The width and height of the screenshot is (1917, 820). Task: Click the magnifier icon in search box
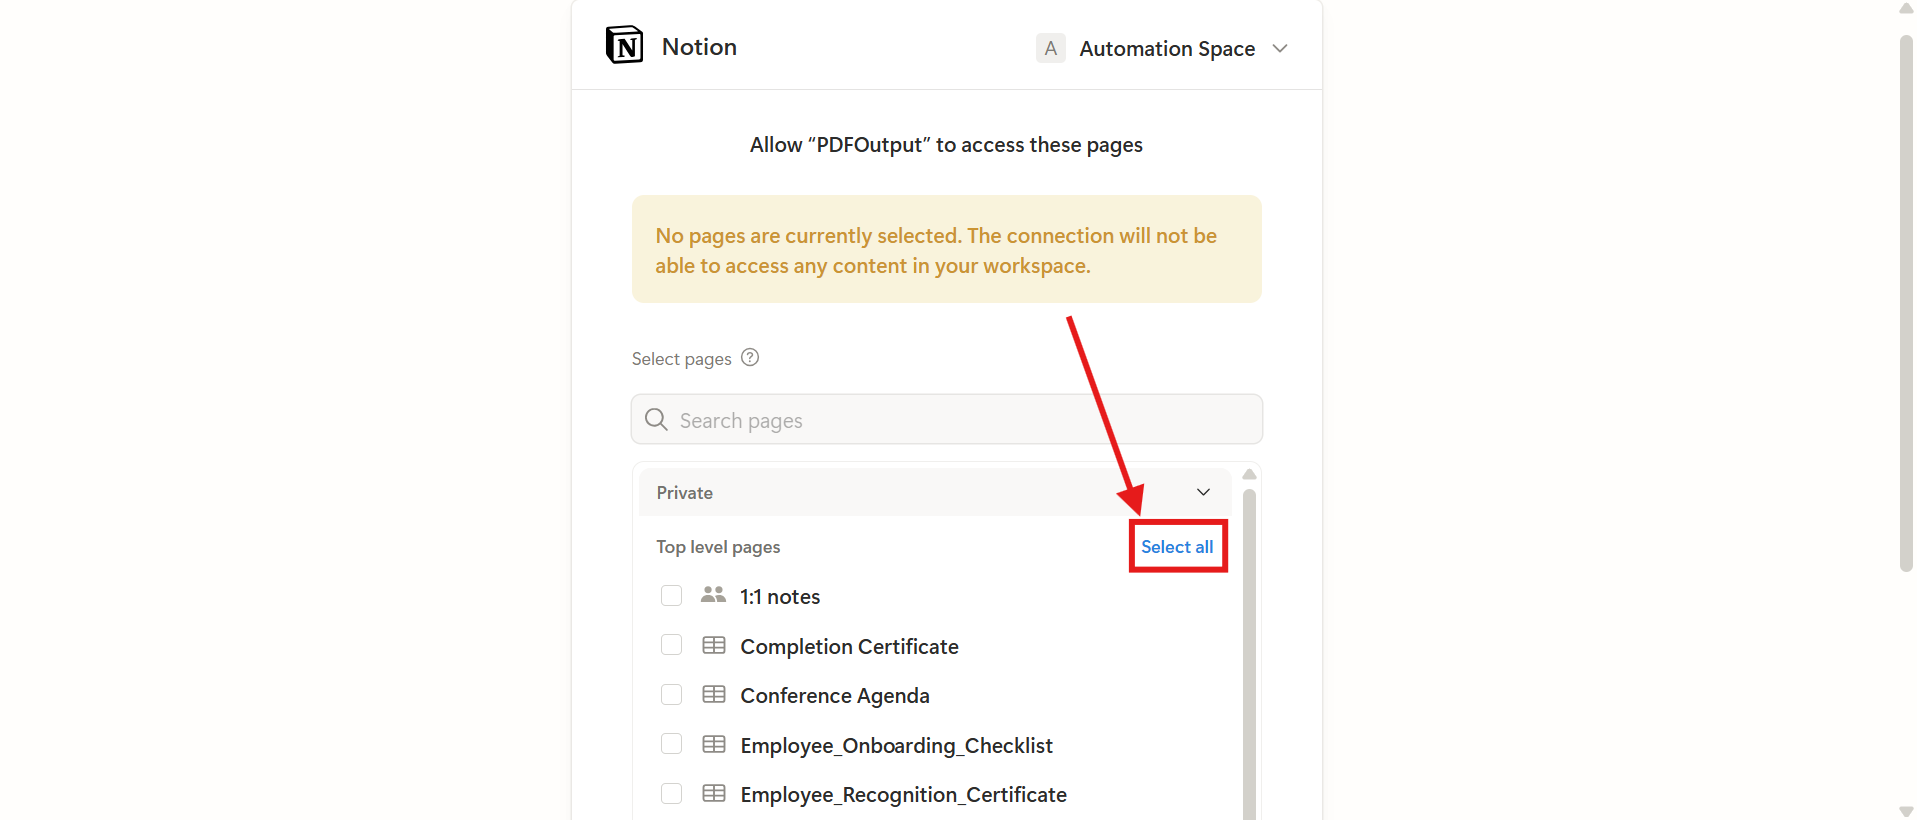point(656,419)
